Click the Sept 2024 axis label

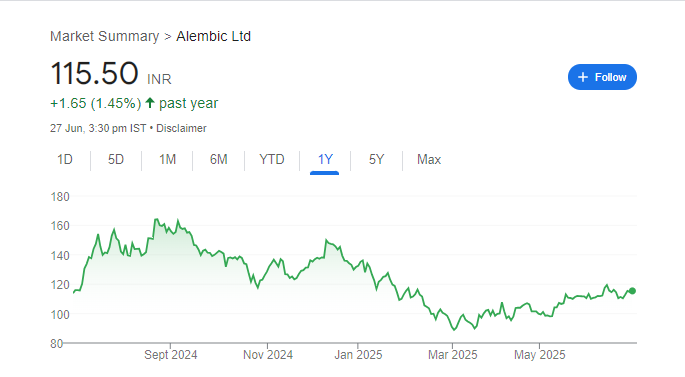pos(171,355)
